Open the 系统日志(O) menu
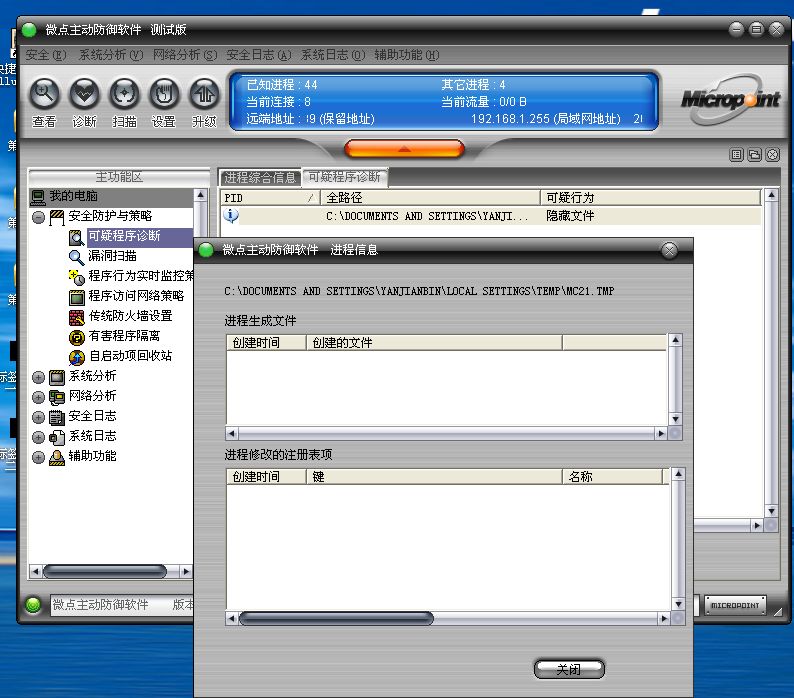 pos(333,55)
